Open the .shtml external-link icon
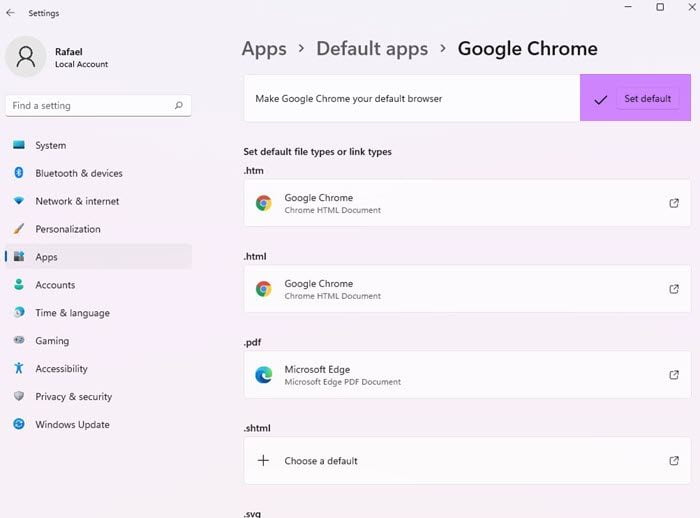This screenshot has height=518, width=700. pyautogui.click(x=674, y=460)
